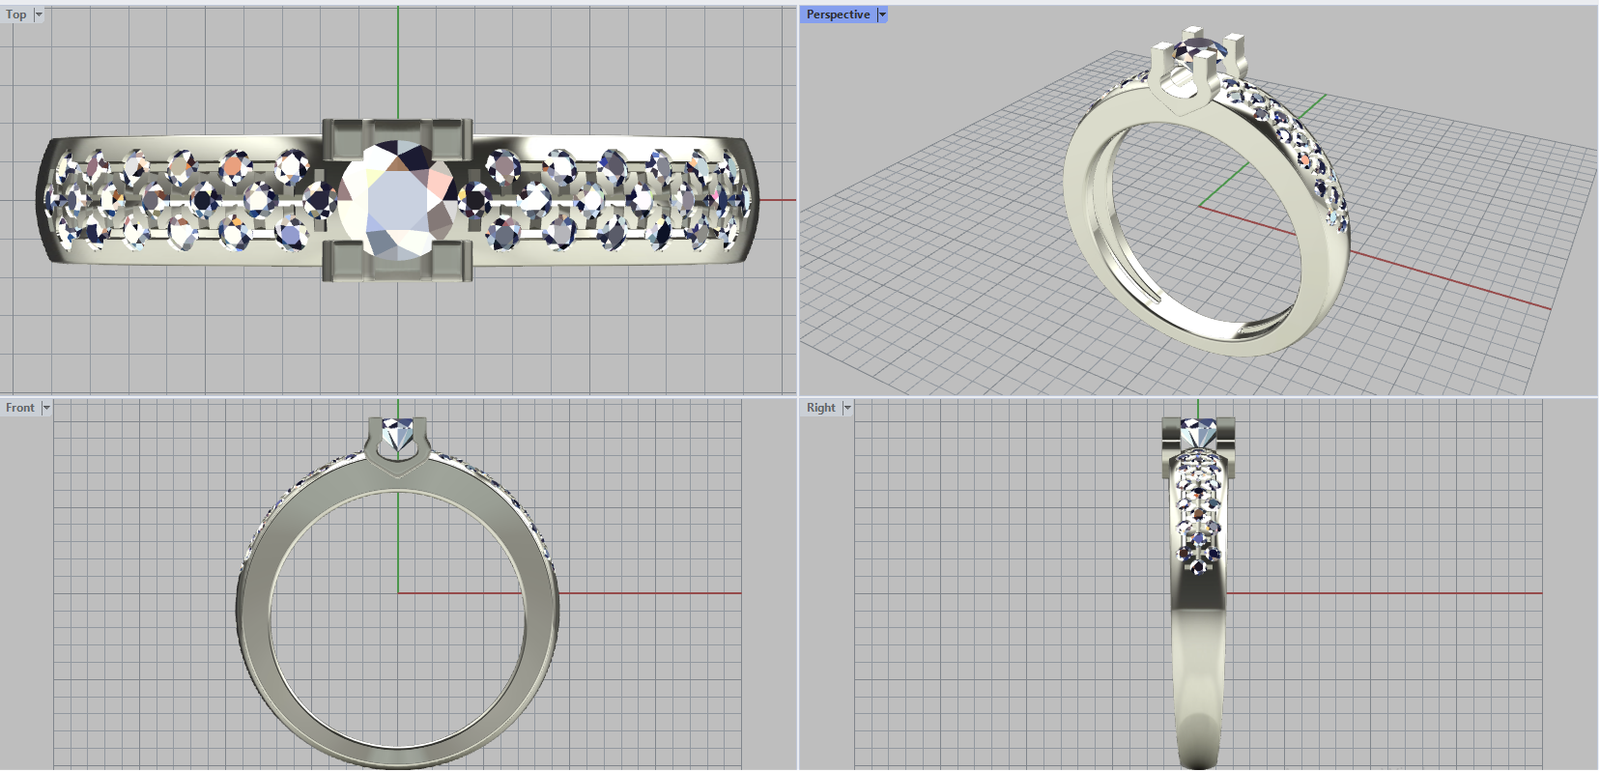This screenshot has width=1600, height=772.
Task: Select the center gem in Right view
Action: pyautogui.click(x=1198, y=434)
